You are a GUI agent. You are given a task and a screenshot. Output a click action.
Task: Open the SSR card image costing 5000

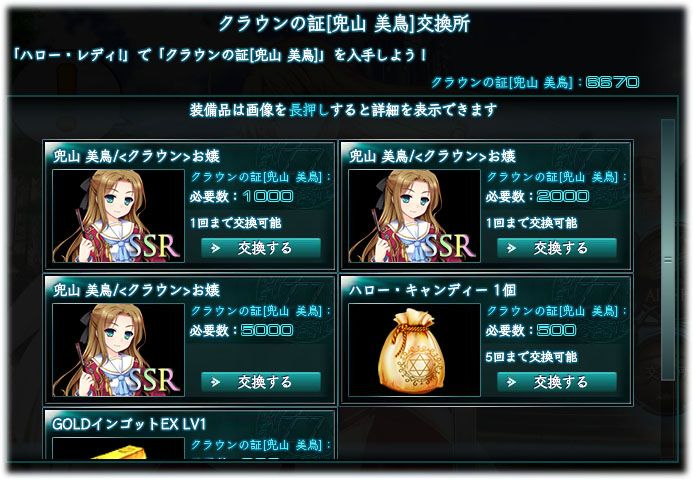pyautogui.click(x=118, y=350)
